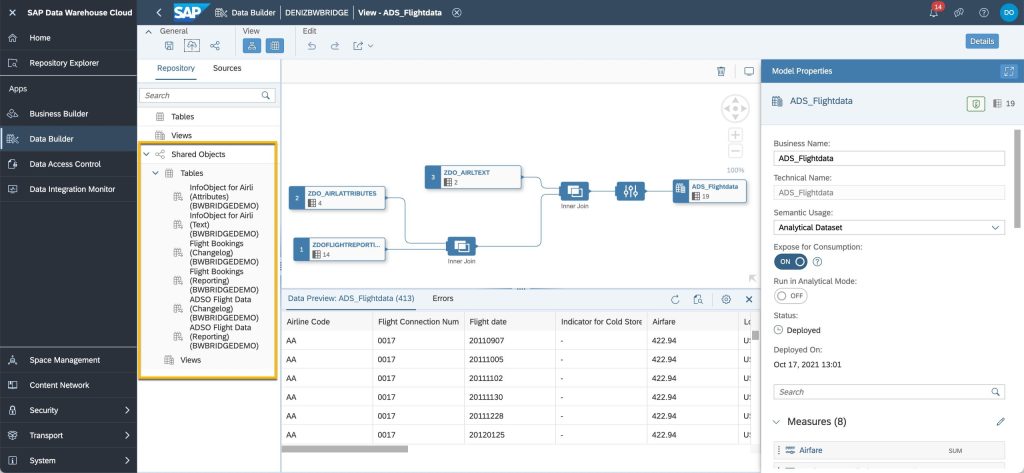Screen dimensions: 1024x473
Task: Select the ZDO_AIRLATTRIBUTES node
Action: pos(337,198)
